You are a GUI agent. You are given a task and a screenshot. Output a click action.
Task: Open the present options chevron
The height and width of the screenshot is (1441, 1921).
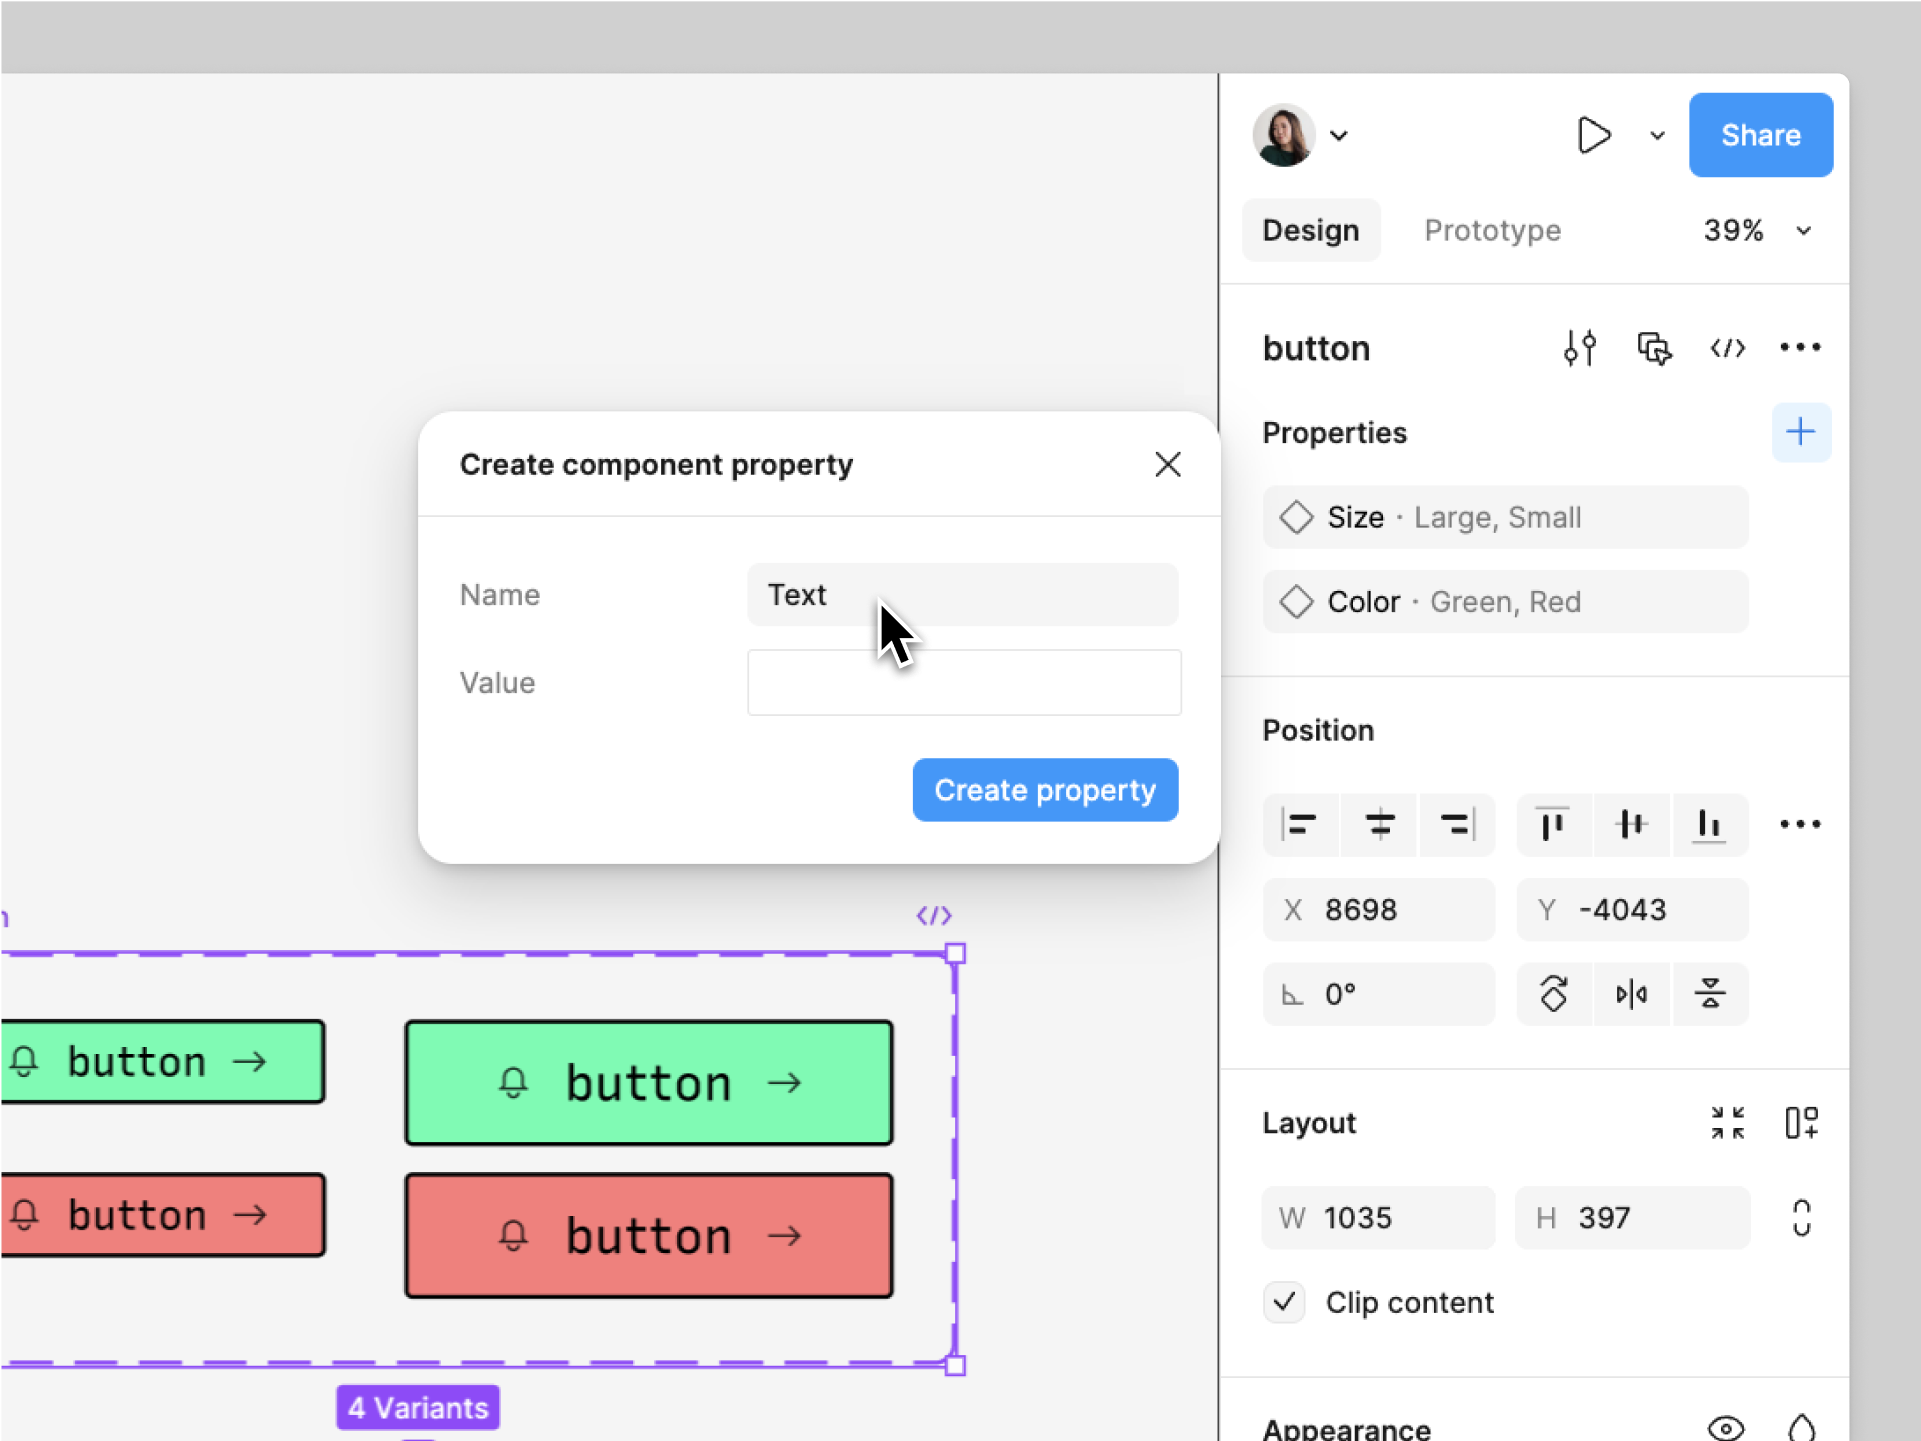(x=1657, y=136)
